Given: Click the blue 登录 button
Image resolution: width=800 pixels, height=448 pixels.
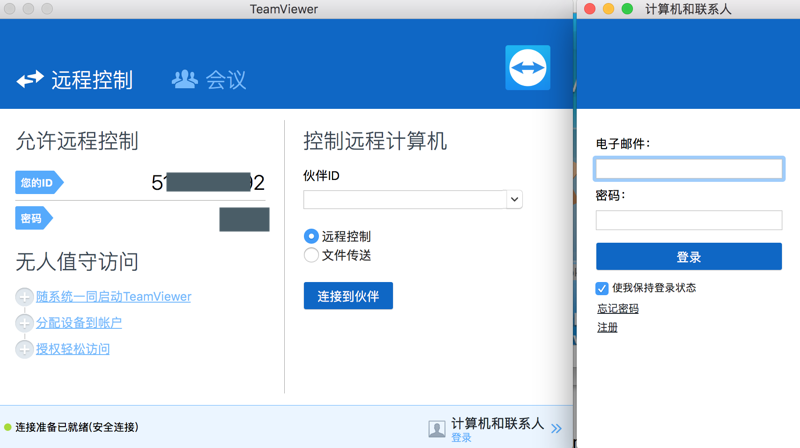Looking at the screenshot, I should pos(689,257).
